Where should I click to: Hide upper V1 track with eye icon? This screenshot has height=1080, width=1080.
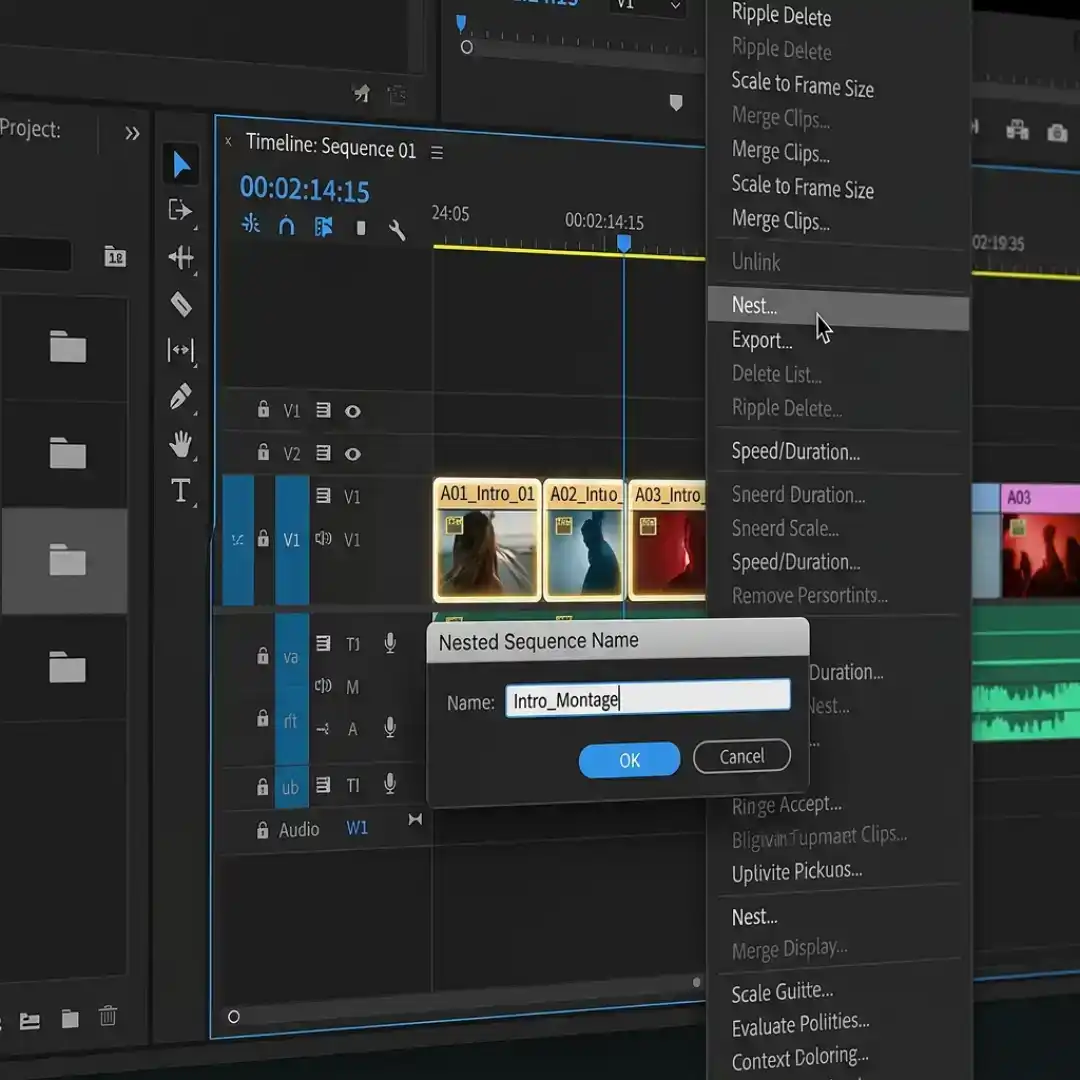pyautogui.click(x=353, y=412)
